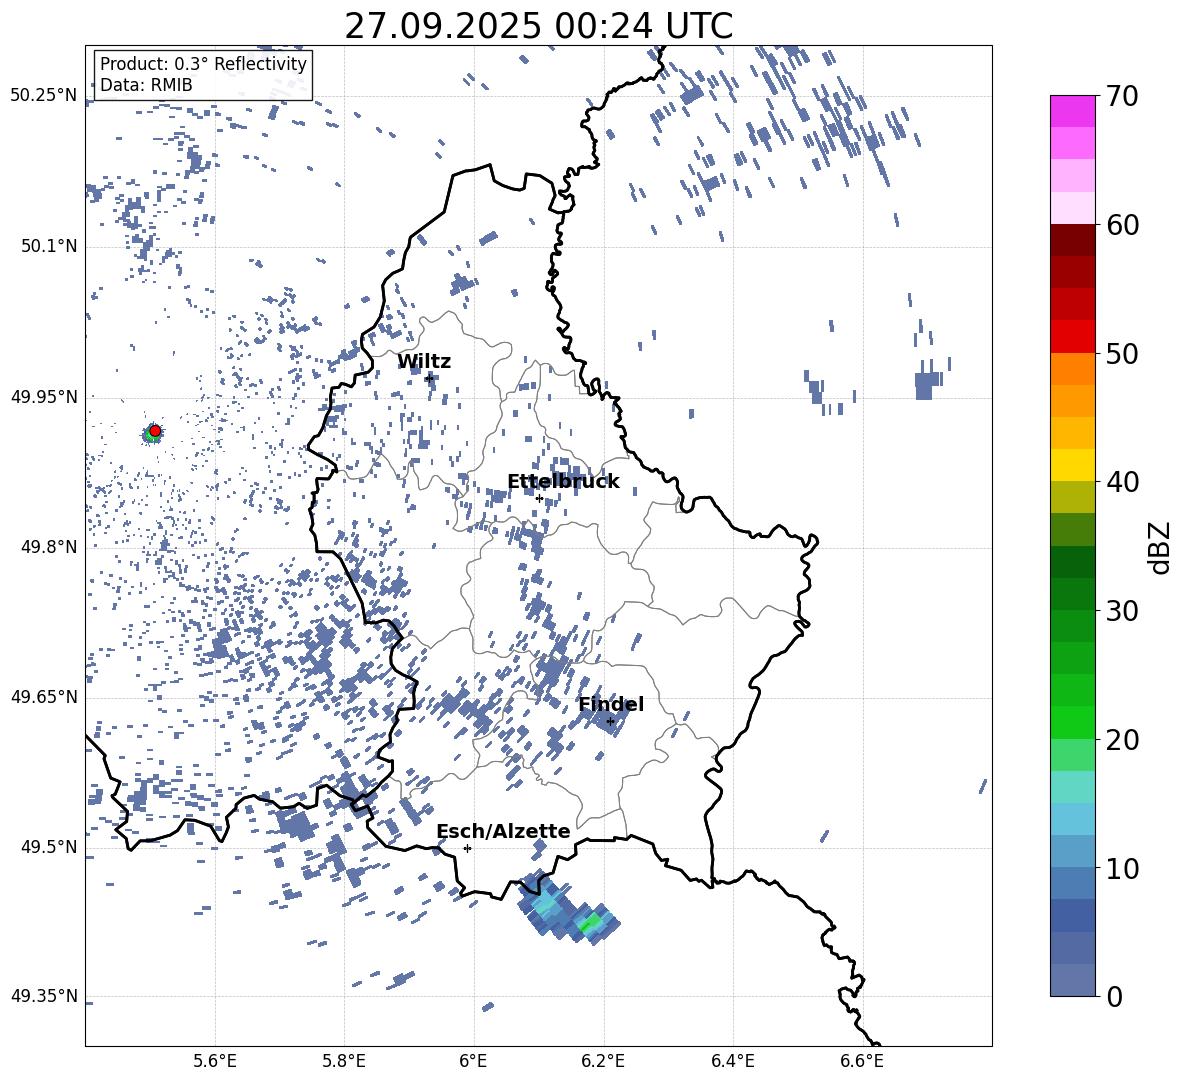Click the Esch/Alzette station cross marker
This screenshot has width=1184, height=1081.
pyautogui.click(x=467, y=848)
